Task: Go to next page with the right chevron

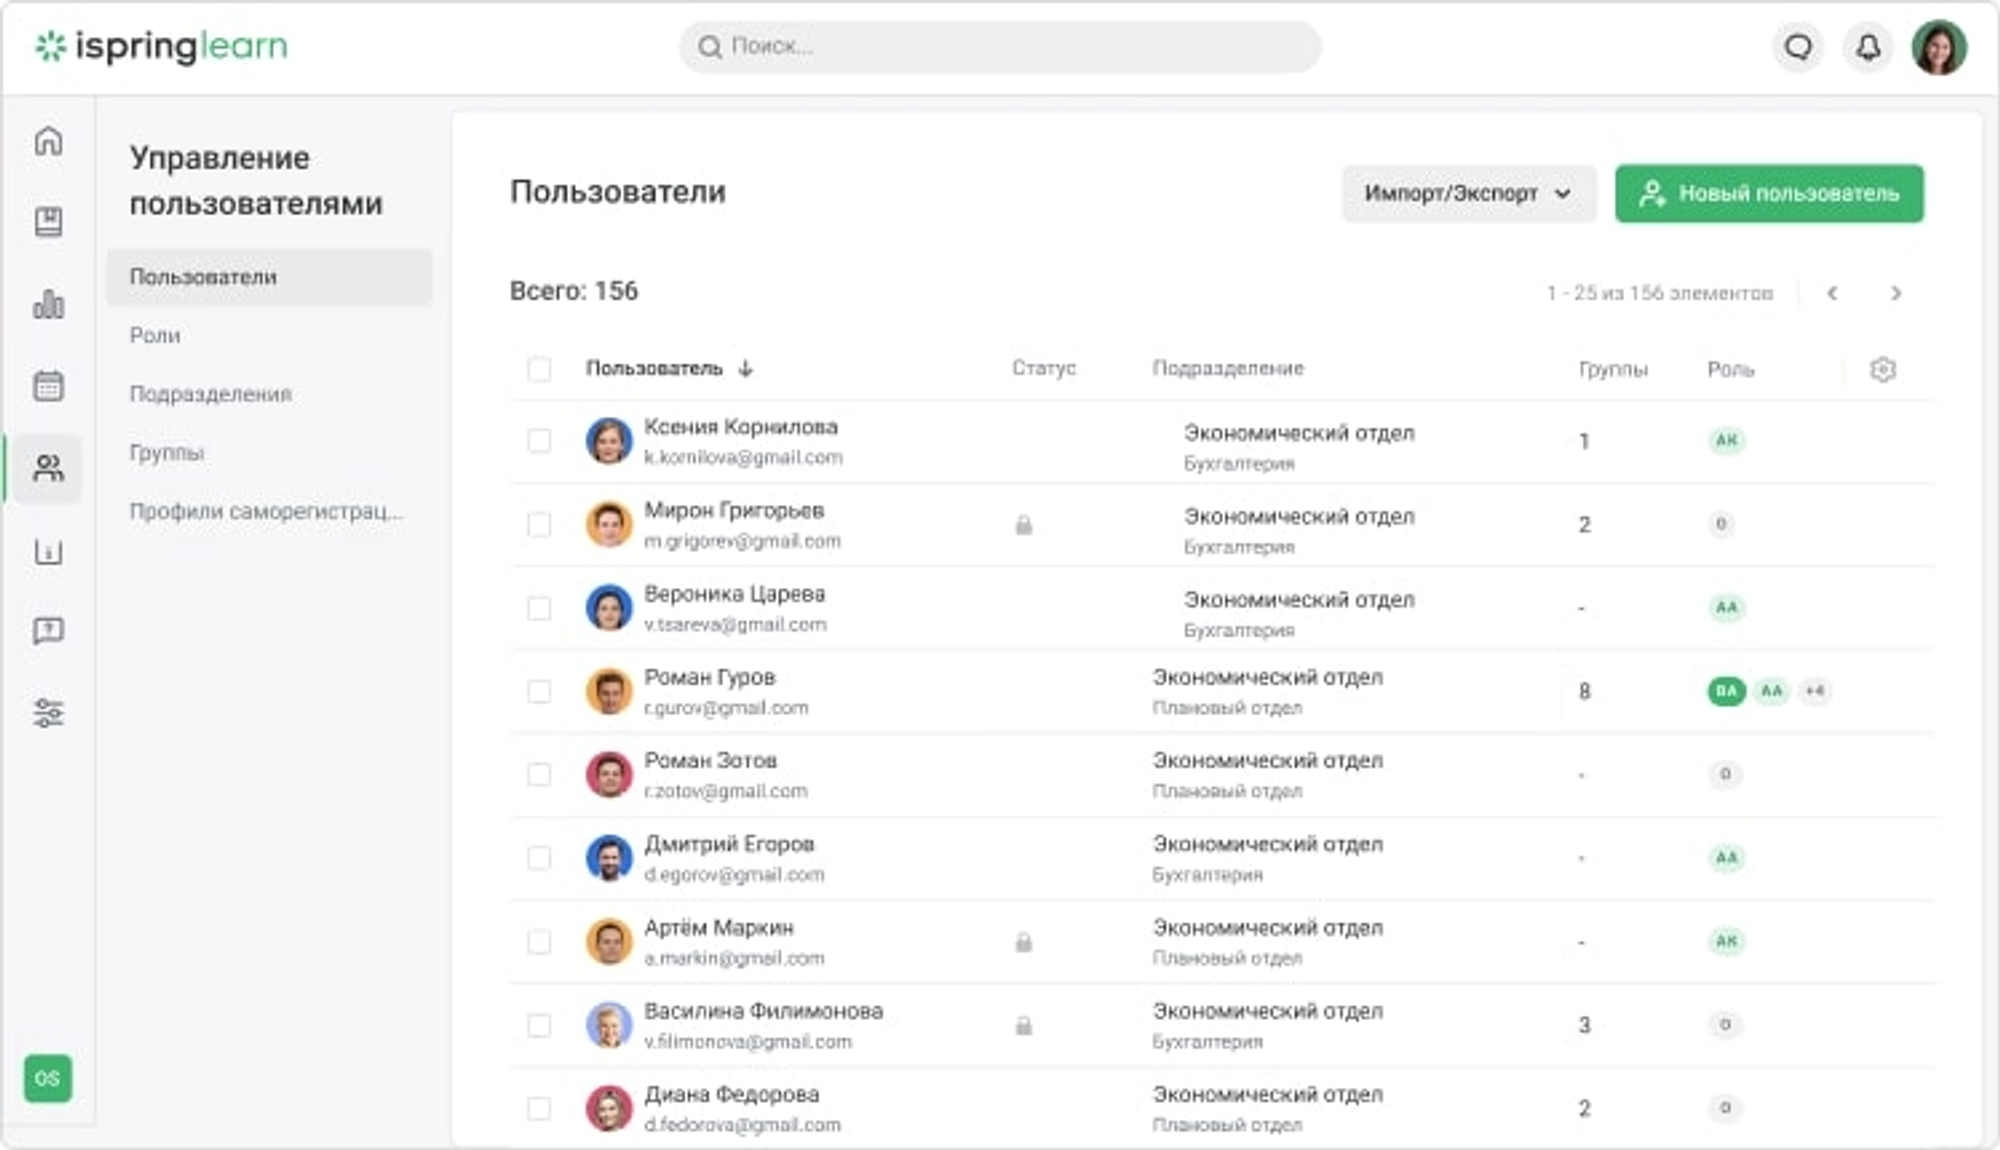Action: pyautogui.click(x=1895, y=293)
